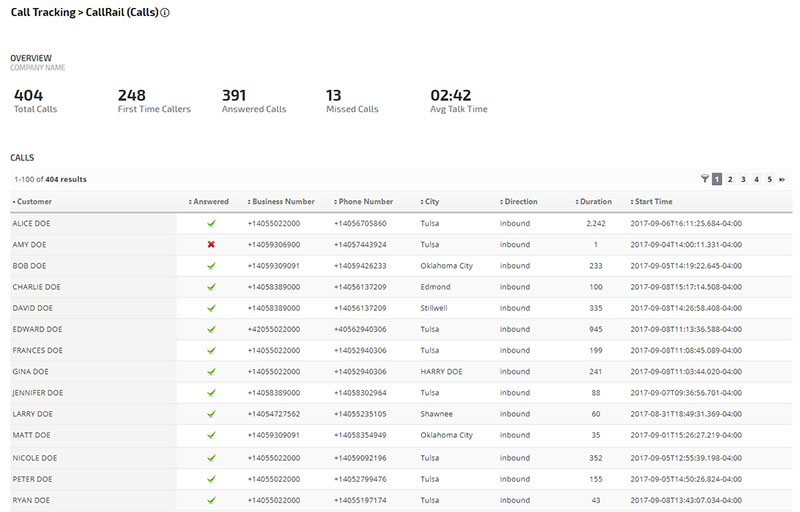Click Alice Doe's phone number +14056705860
This screenshot has height=512, width=800.
(360, 223)
